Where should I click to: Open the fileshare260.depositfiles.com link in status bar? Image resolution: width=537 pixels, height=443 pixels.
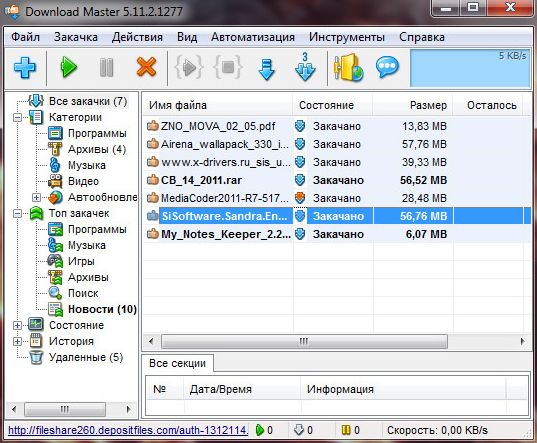click(128, 430)
